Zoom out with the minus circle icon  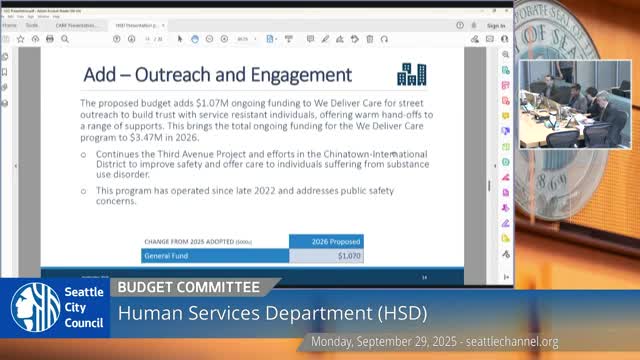(209, 39)
